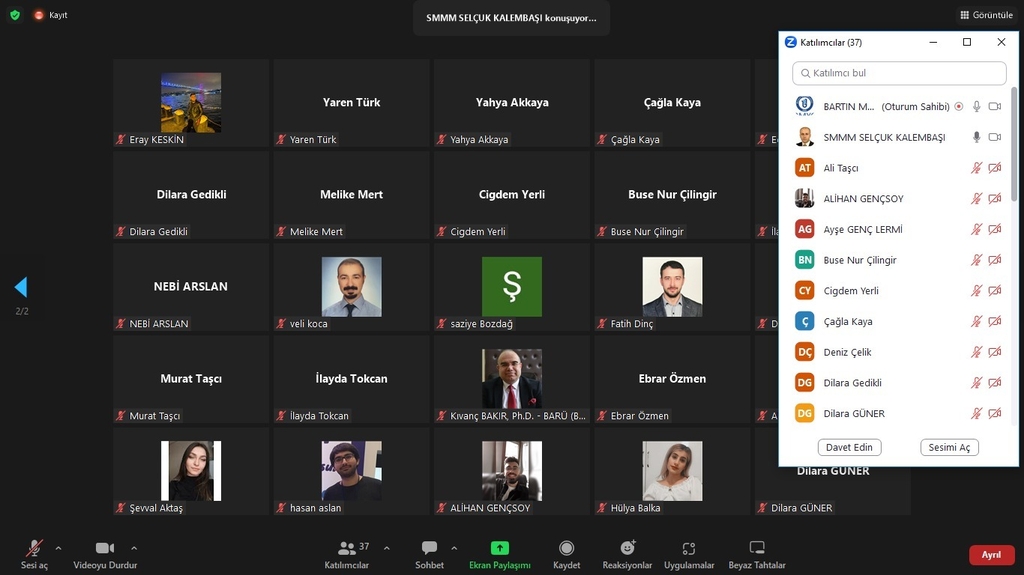Click the participants panel scrollbar
This screenshot has height=575, width=1024.
click(1014, 143)
